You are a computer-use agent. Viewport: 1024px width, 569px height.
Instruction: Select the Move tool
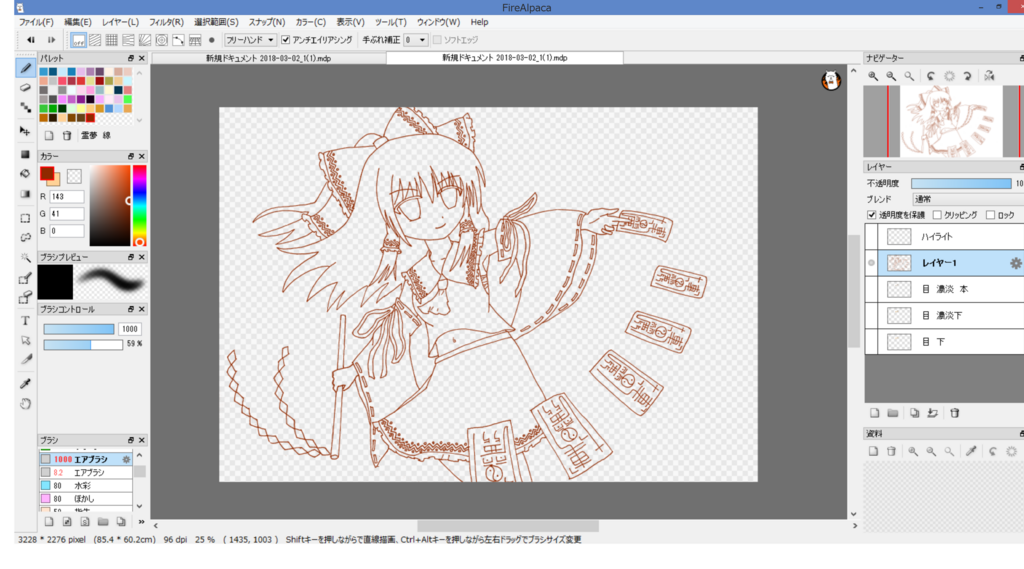pos(25,131)
